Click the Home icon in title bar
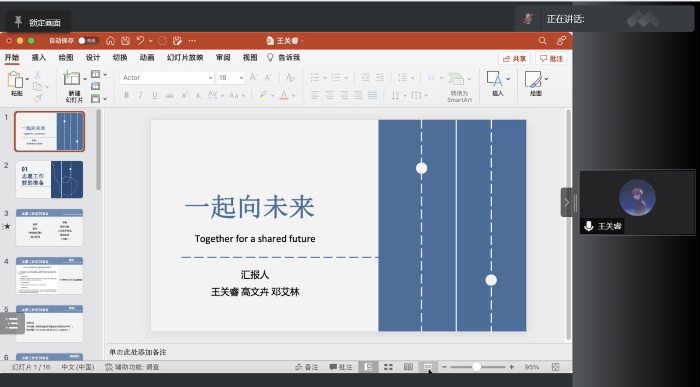 click(x=110, y=41)
